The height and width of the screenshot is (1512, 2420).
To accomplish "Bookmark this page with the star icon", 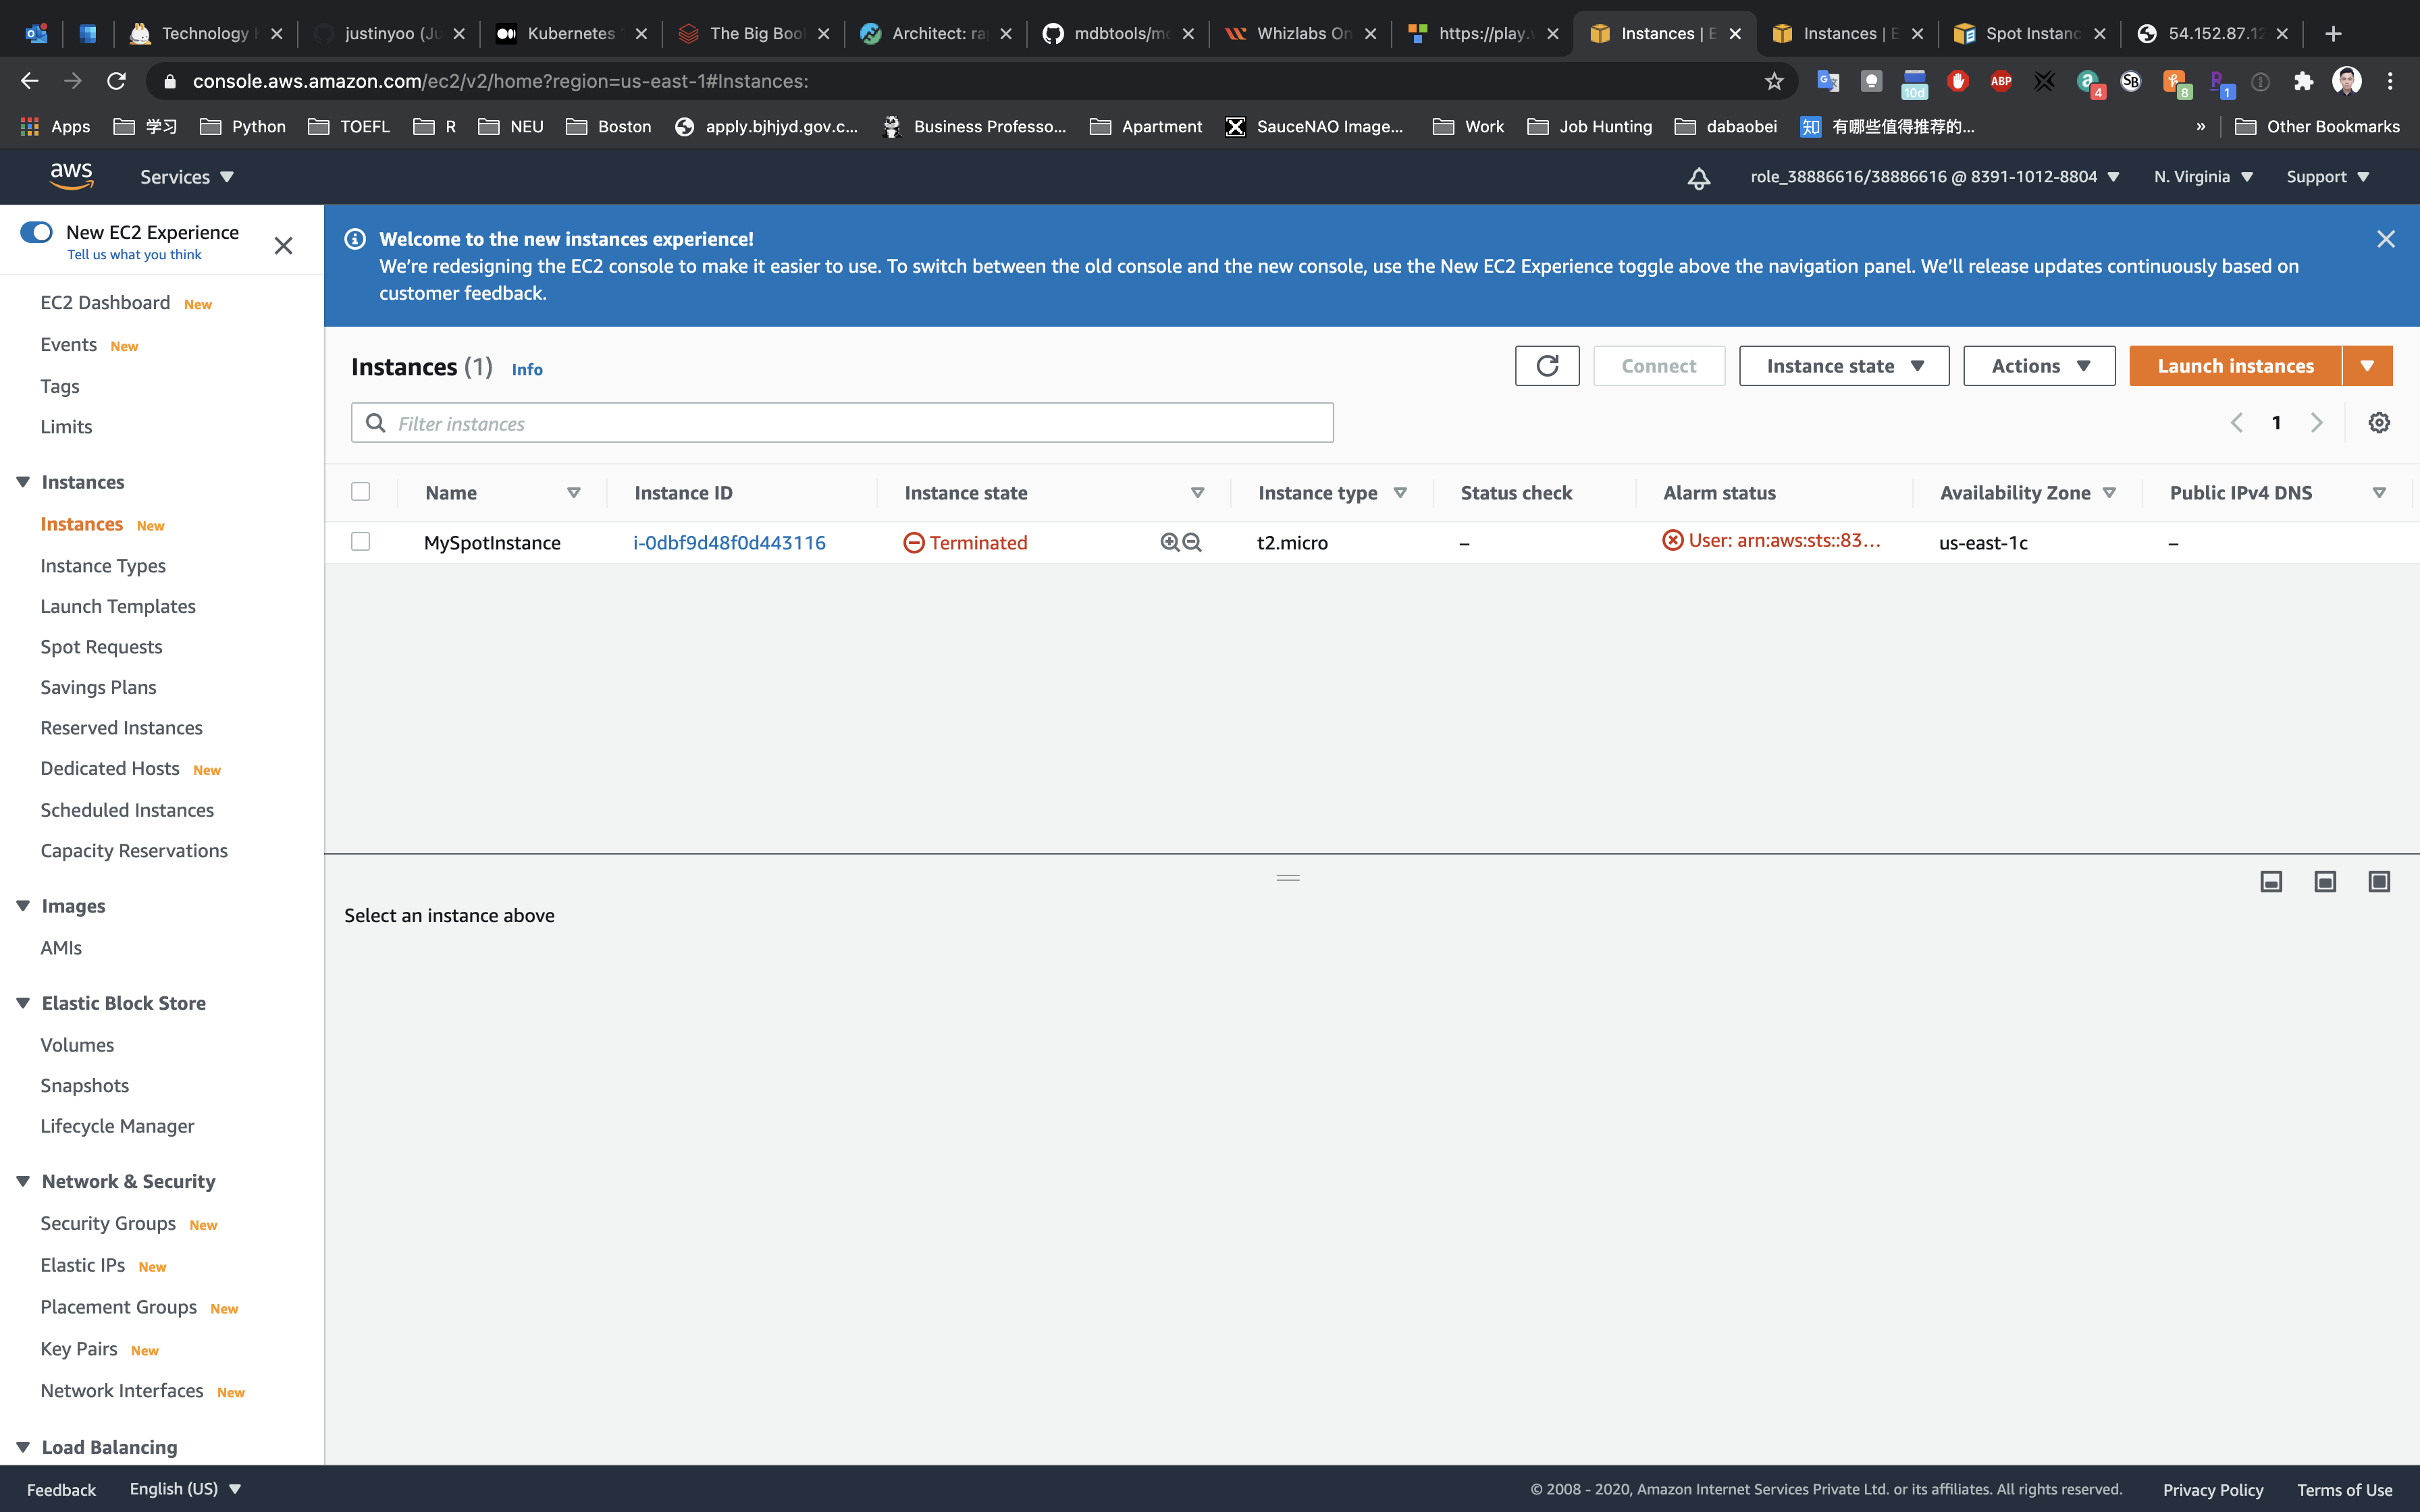I will click(x=1774, y=81).
